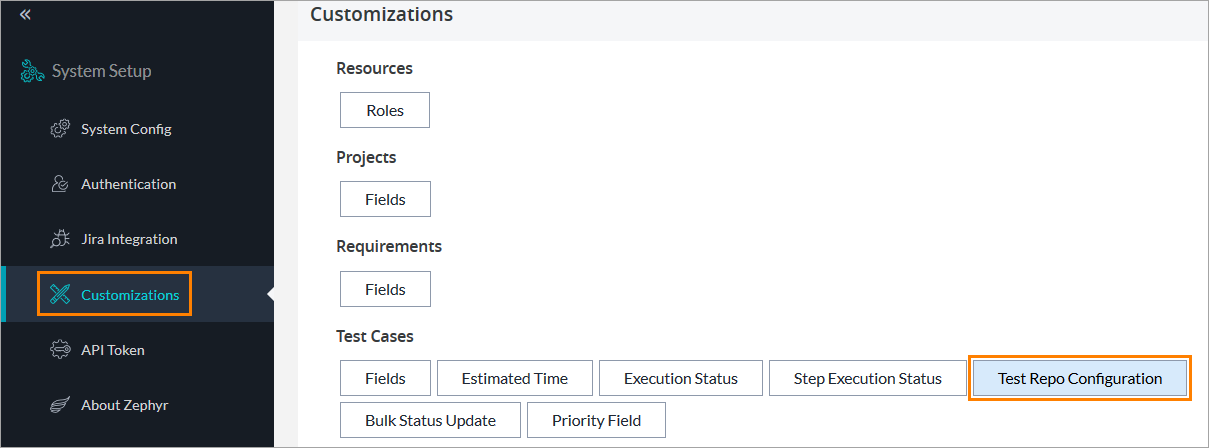Open the Priority Field customization
This screenshot has width=1209, height=448.
pos(596,420)
